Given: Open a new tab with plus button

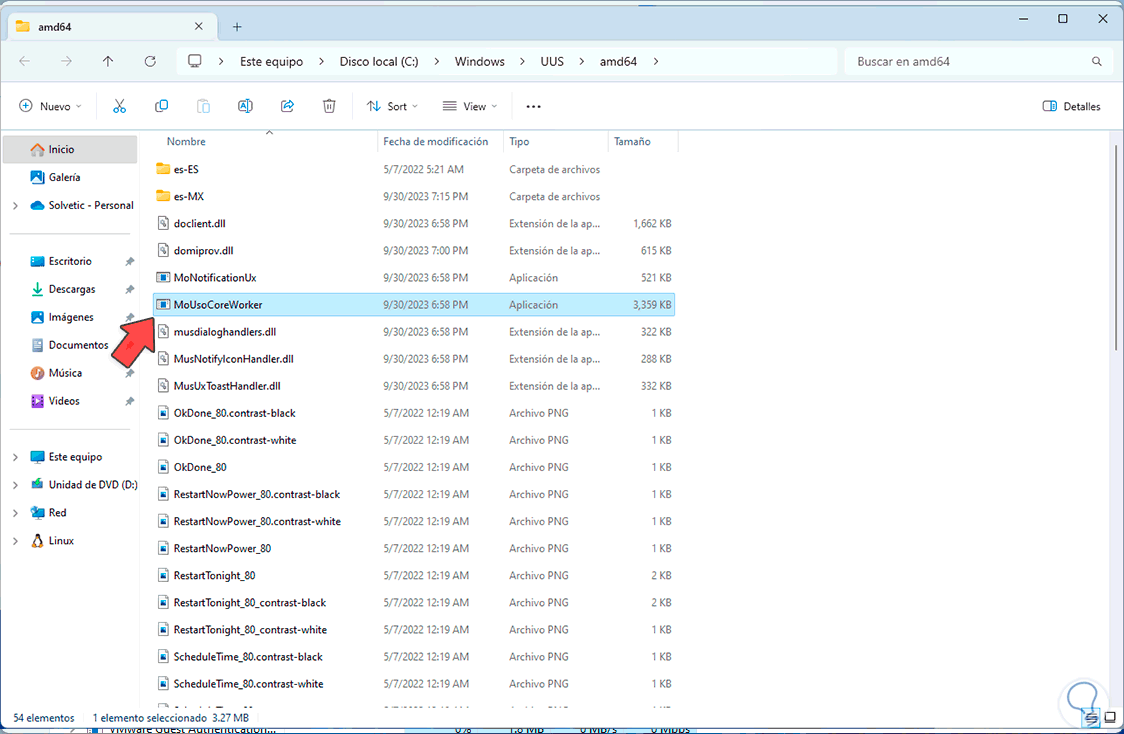Looking at the screenshot, I should [x=237, y=27].
